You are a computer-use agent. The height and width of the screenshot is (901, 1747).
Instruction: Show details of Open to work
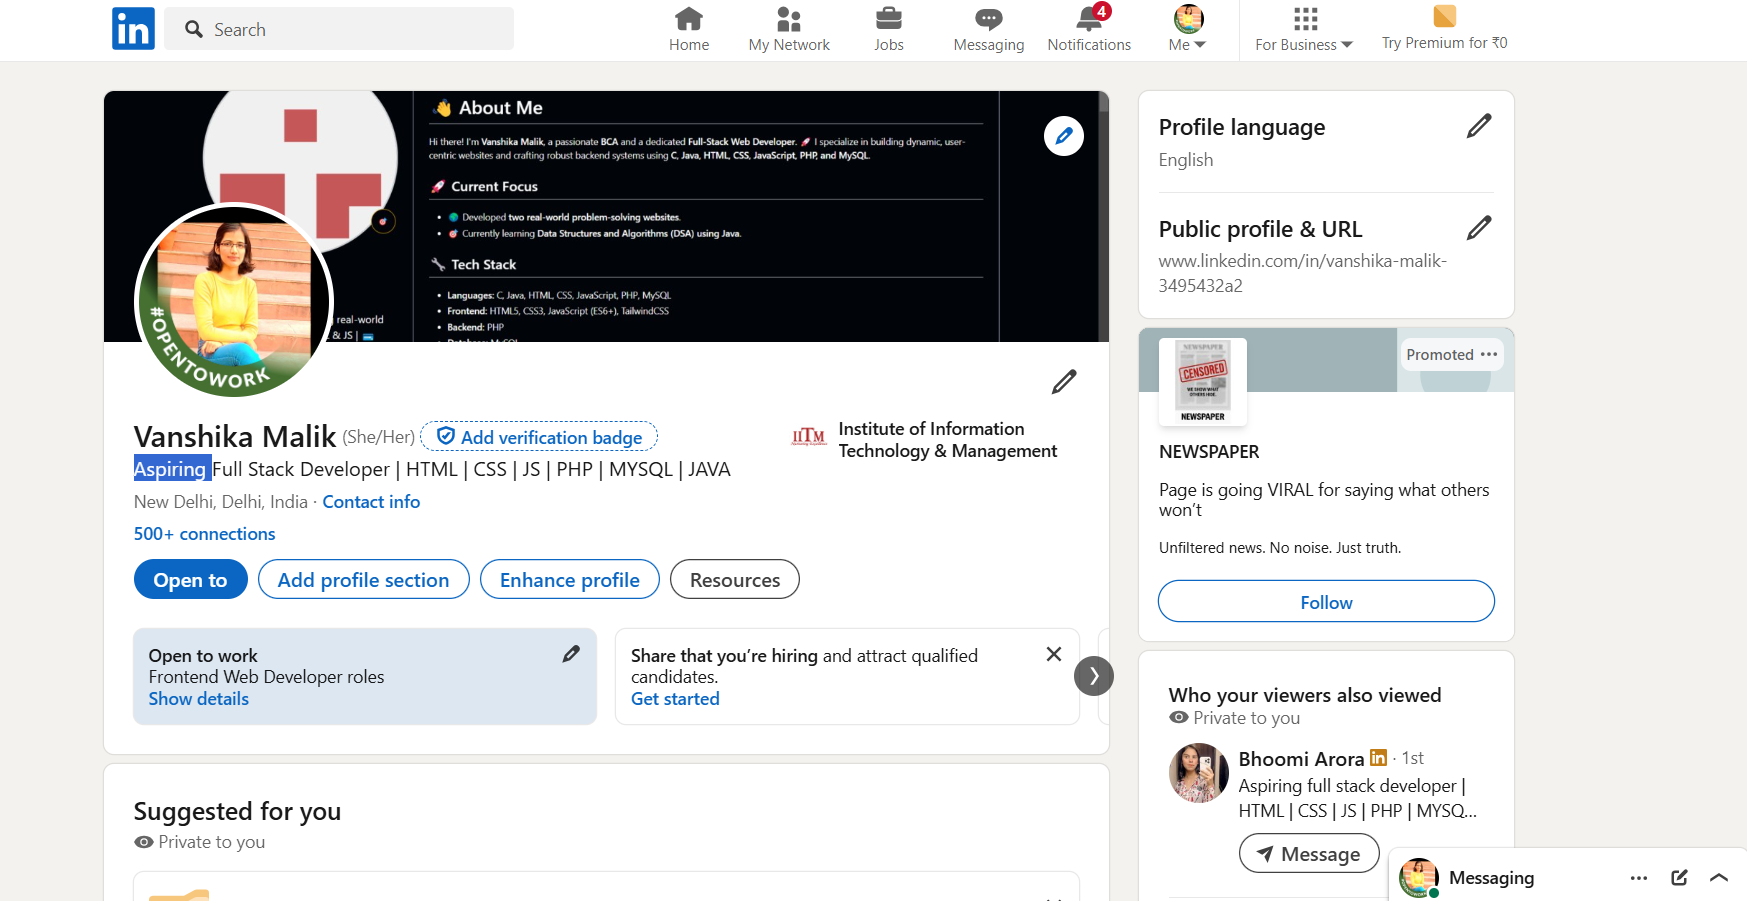(198, 699)
